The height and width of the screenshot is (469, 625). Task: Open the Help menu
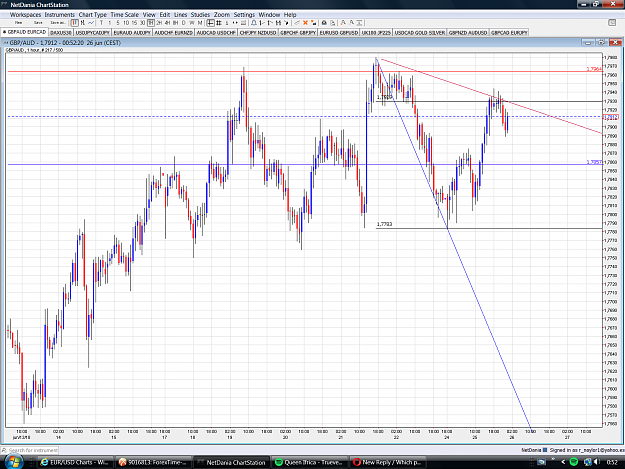290,15
